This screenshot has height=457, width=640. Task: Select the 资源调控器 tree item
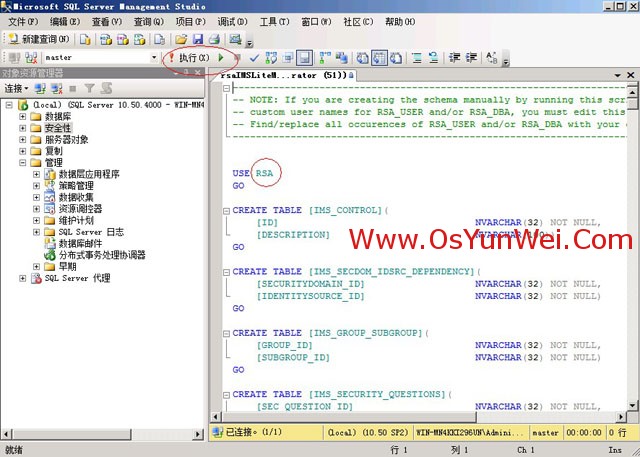coord(80,209)
